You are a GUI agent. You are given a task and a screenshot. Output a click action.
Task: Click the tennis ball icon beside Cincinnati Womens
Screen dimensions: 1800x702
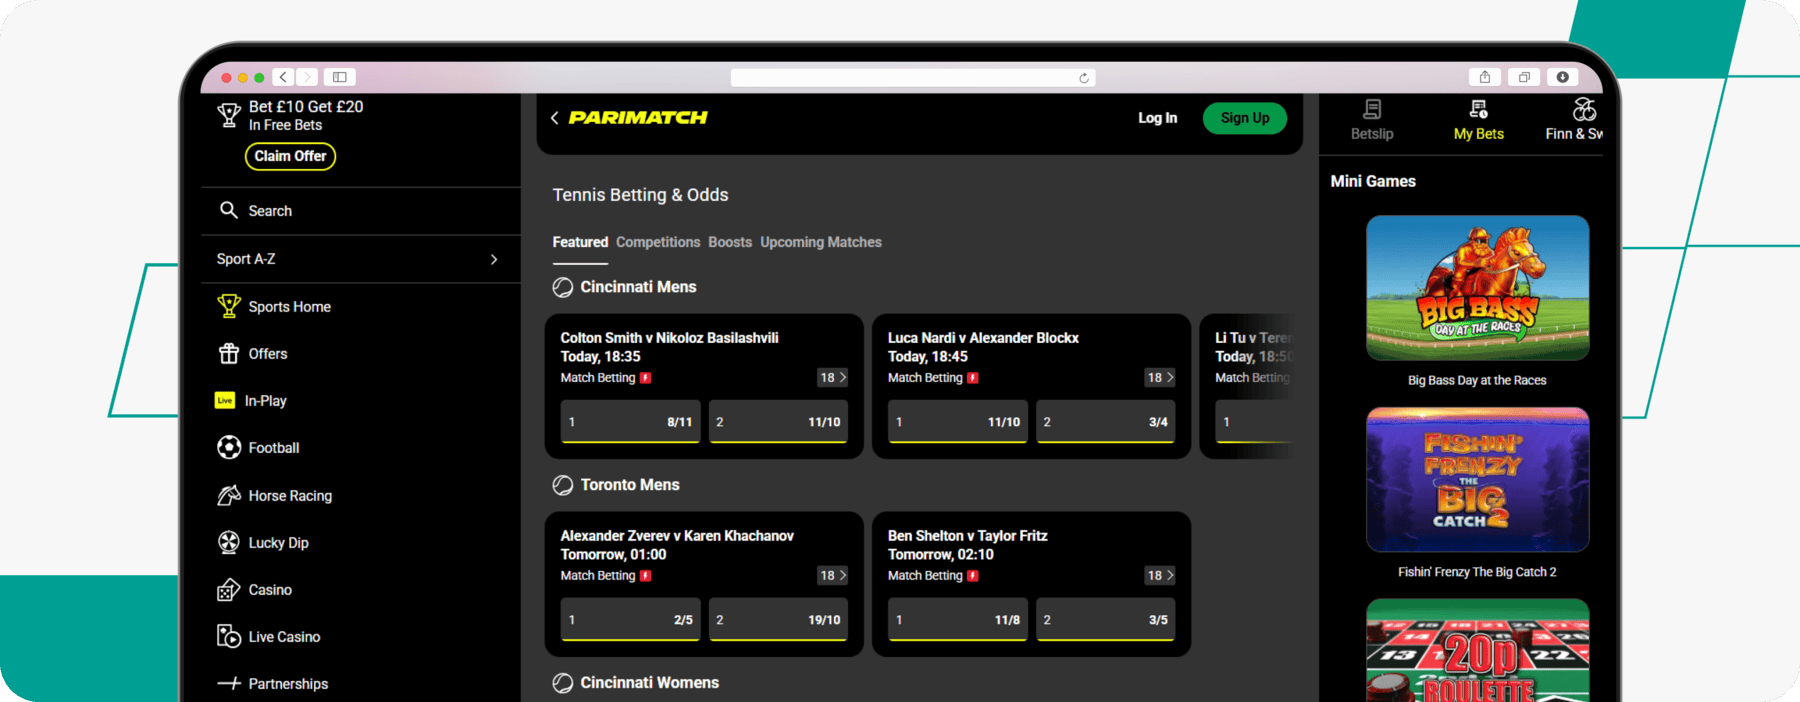tap(563, 683)
